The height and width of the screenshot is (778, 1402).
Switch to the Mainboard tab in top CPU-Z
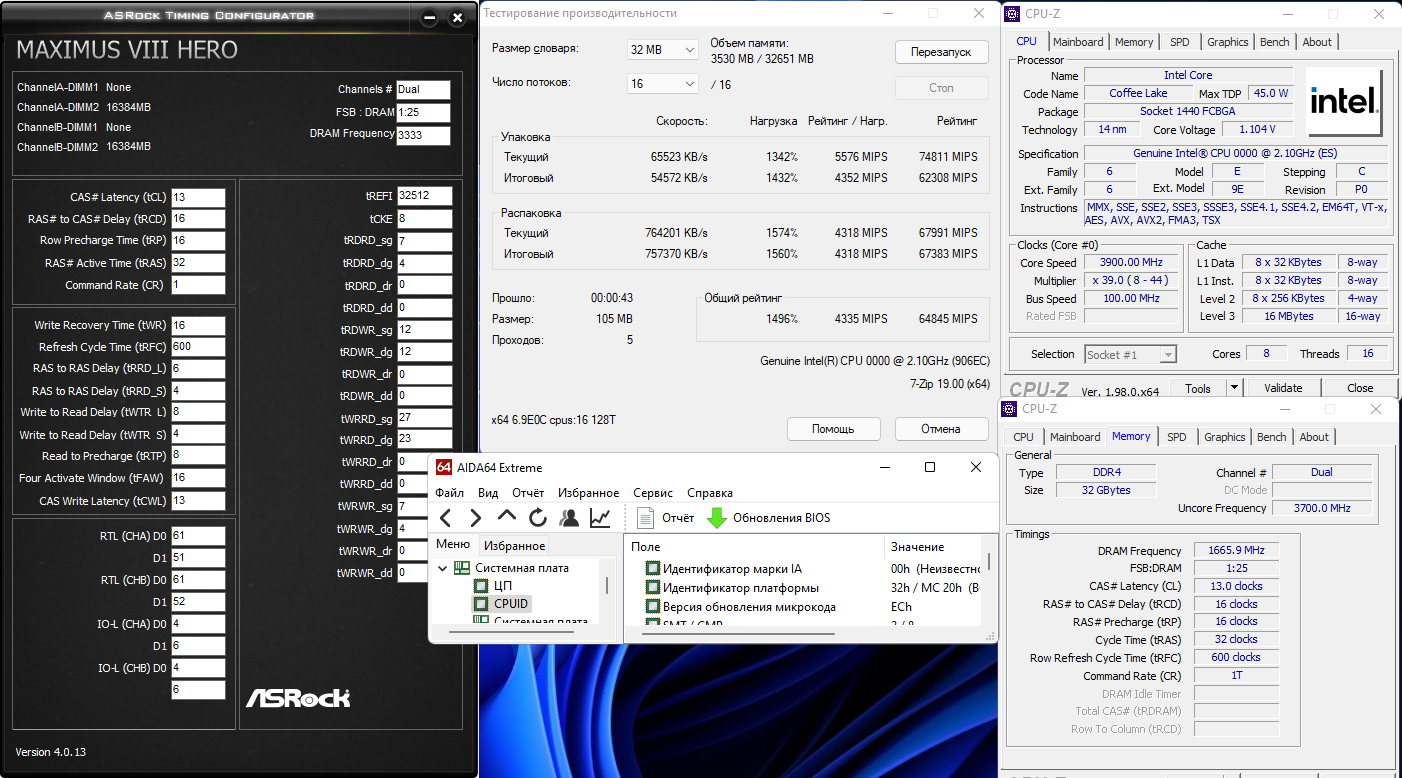pos(1078,42)
